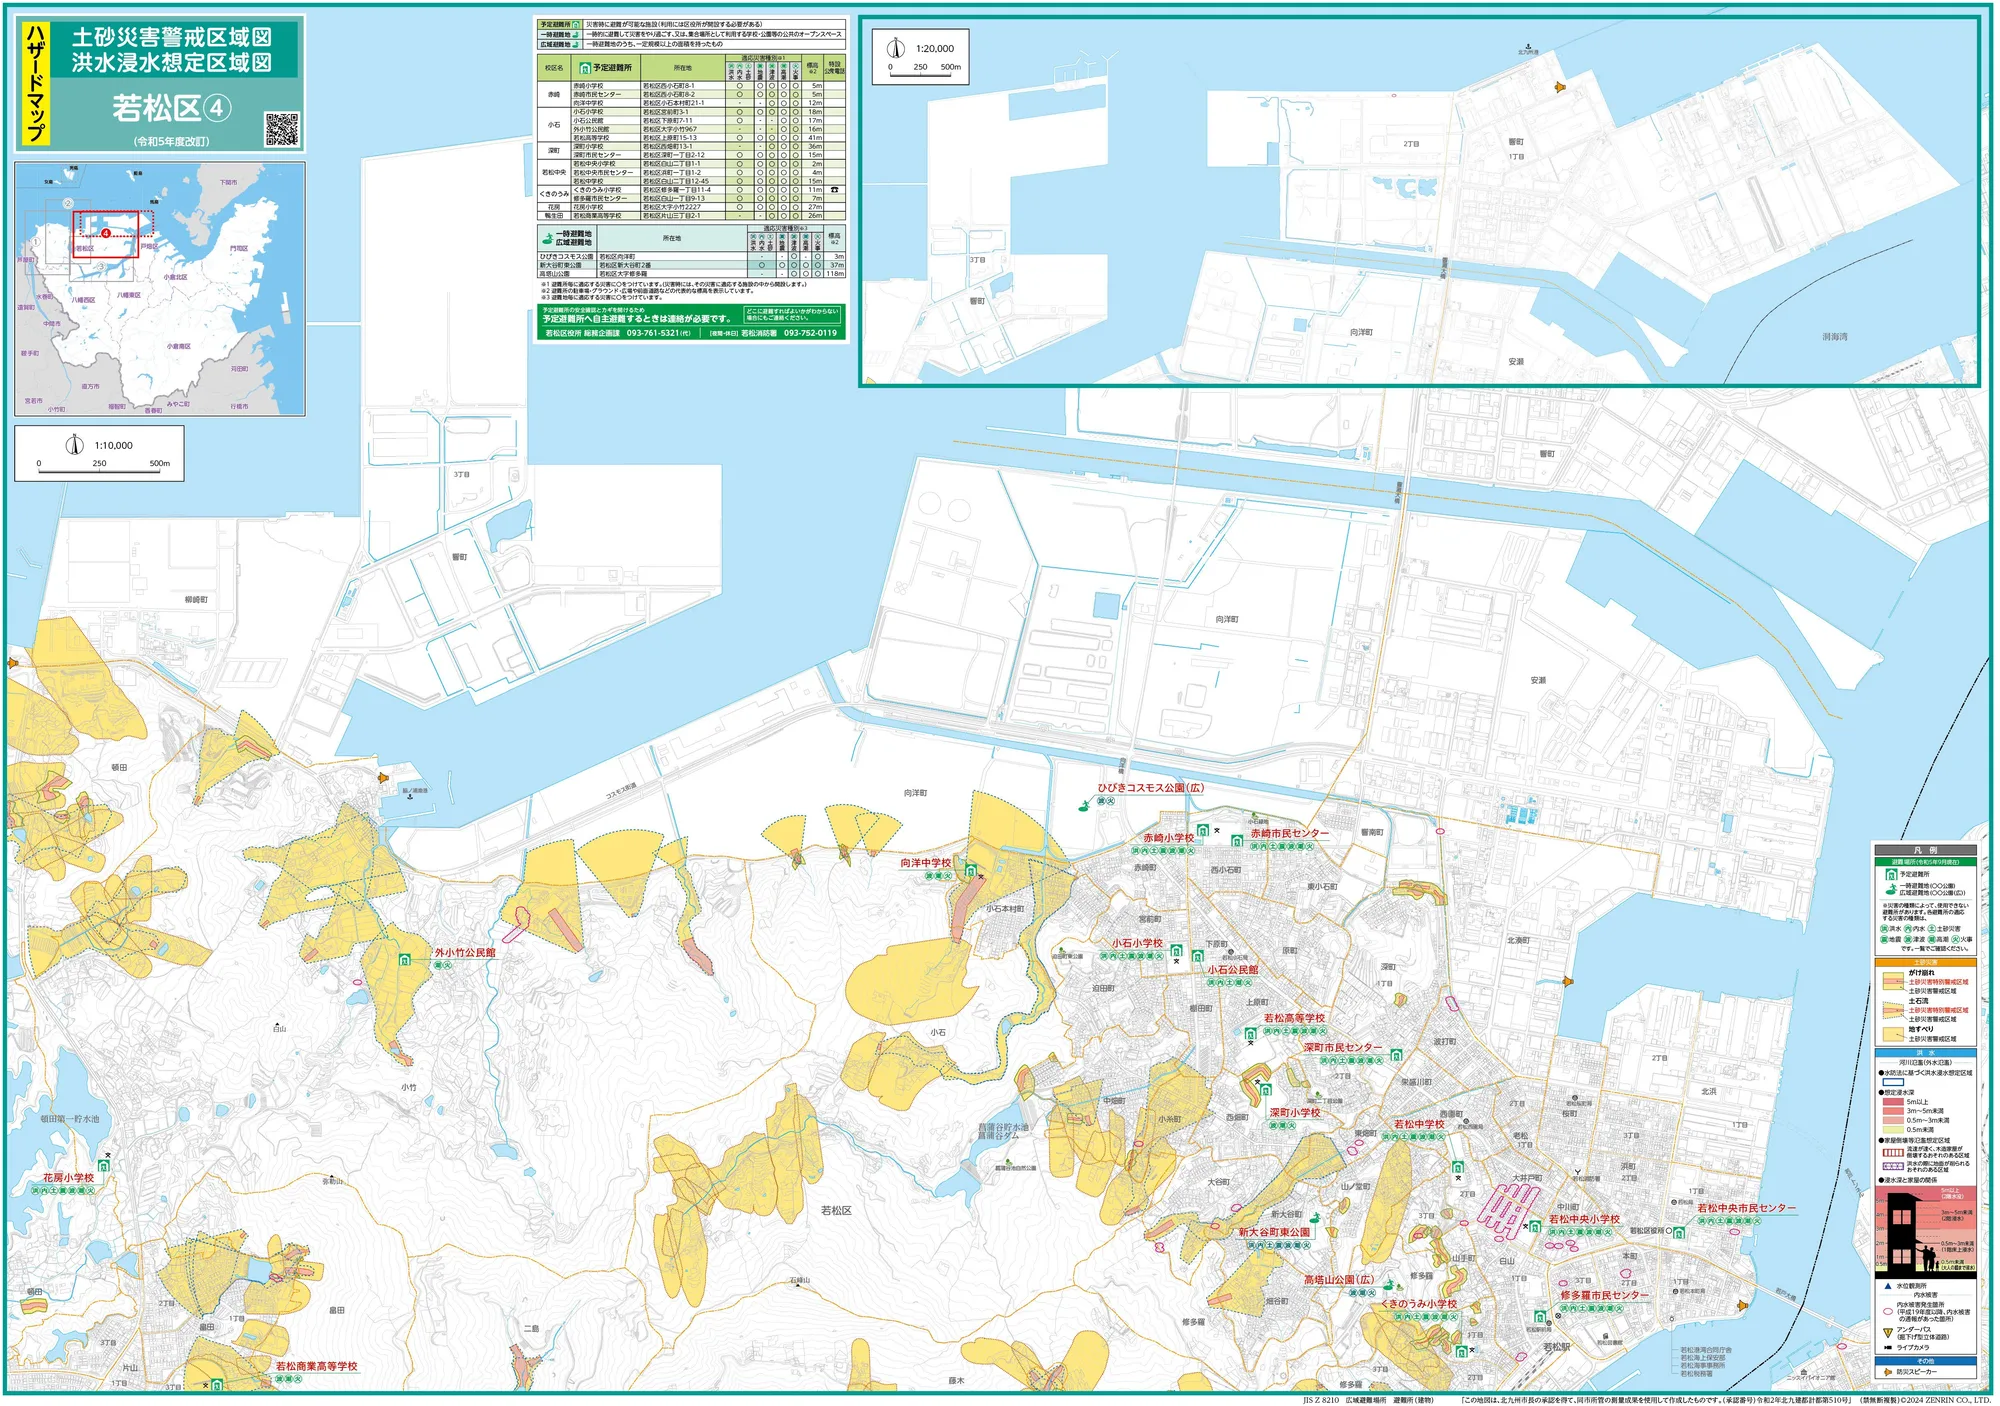
Task: Click the 予定避難所 shelter icon in the legend
Action: (x=1890, y=874)
